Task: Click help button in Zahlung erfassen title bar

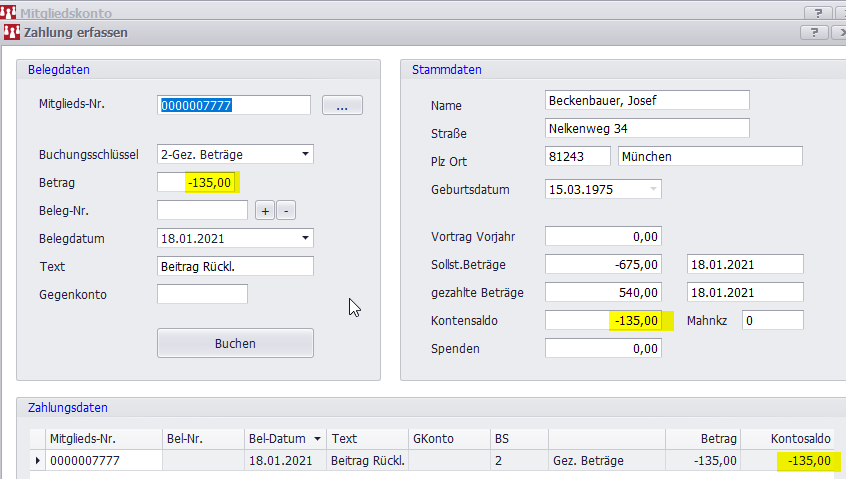Action: click(812, 33)
